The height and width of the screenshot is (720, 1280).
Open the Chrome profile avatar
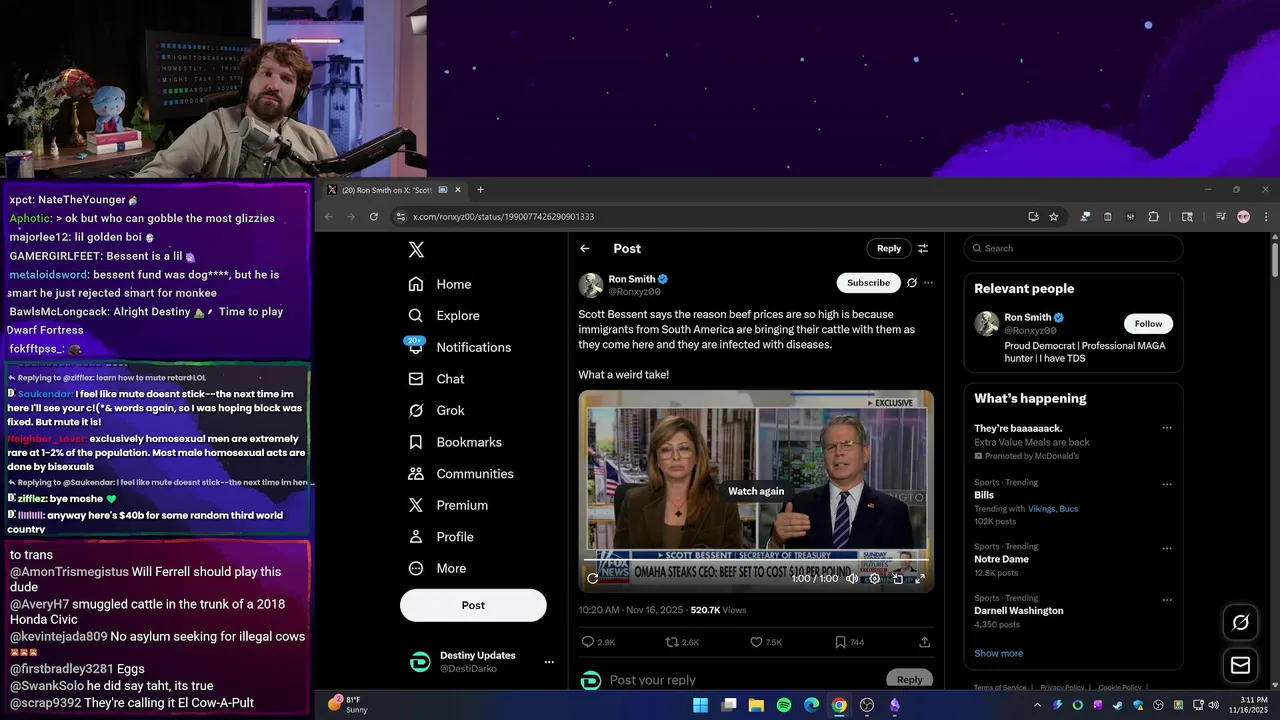click(1243, 216)
